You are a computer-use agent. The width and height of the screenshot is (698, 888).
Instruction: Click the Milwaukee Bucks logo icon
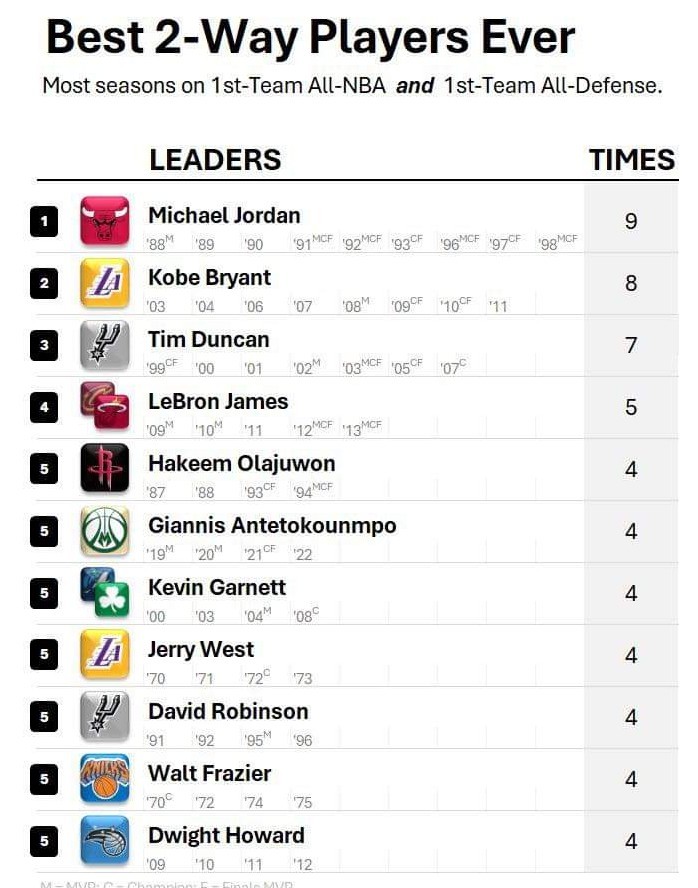click(x=105, y=531)
